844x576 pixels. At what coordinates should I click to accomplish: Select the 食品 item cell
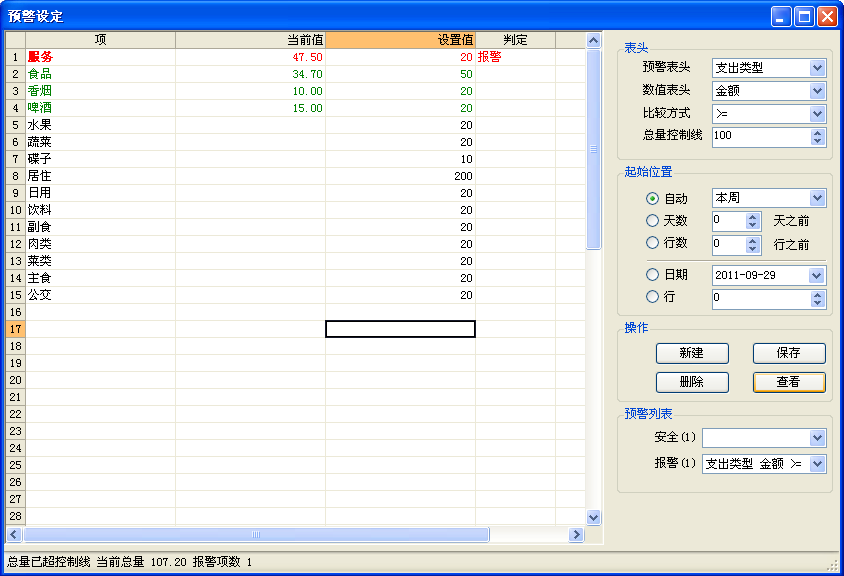coord(101,74)
